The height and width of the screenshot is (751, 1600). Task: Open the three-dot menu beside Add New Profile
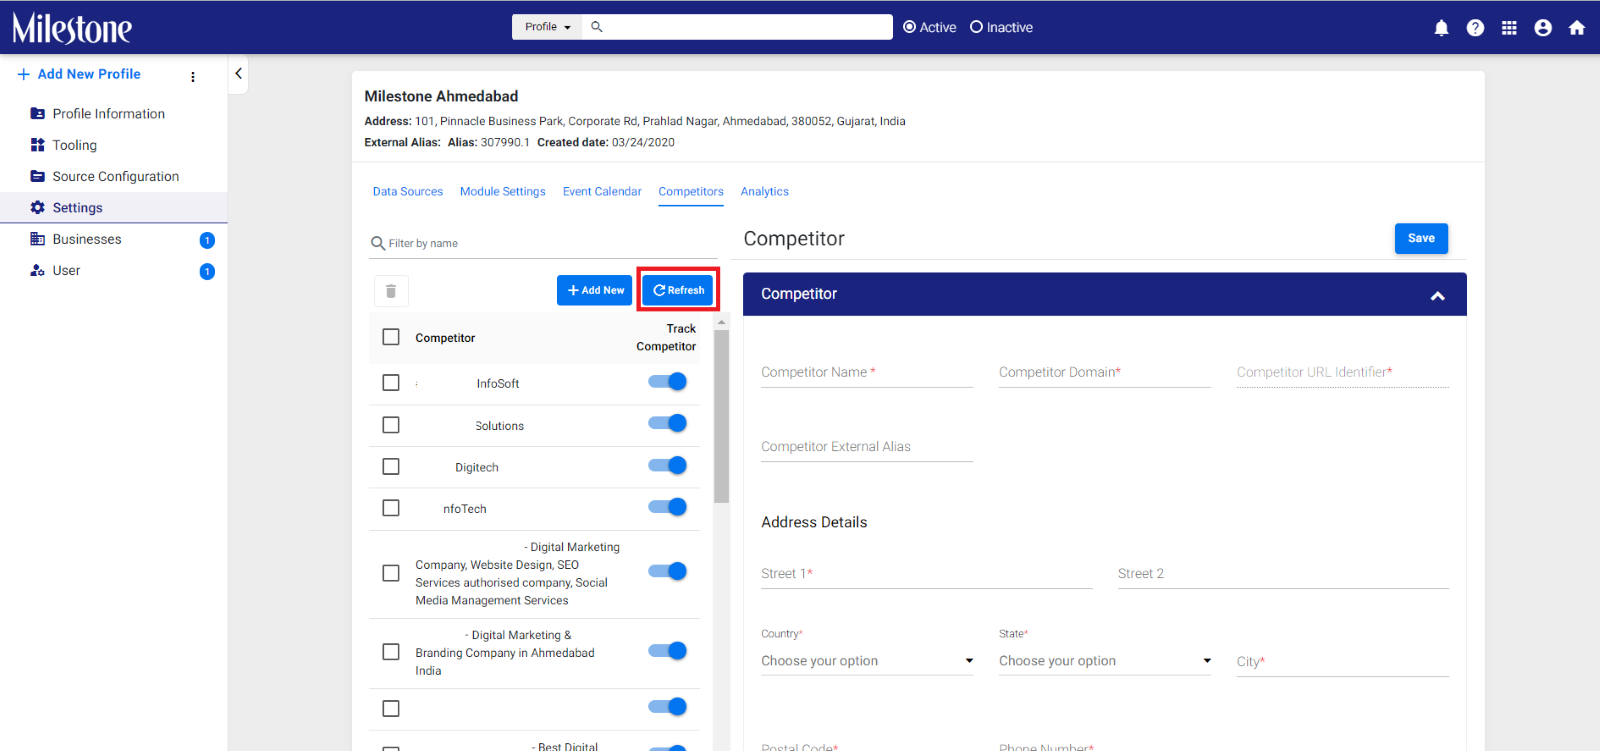click(x=193, y=76)
